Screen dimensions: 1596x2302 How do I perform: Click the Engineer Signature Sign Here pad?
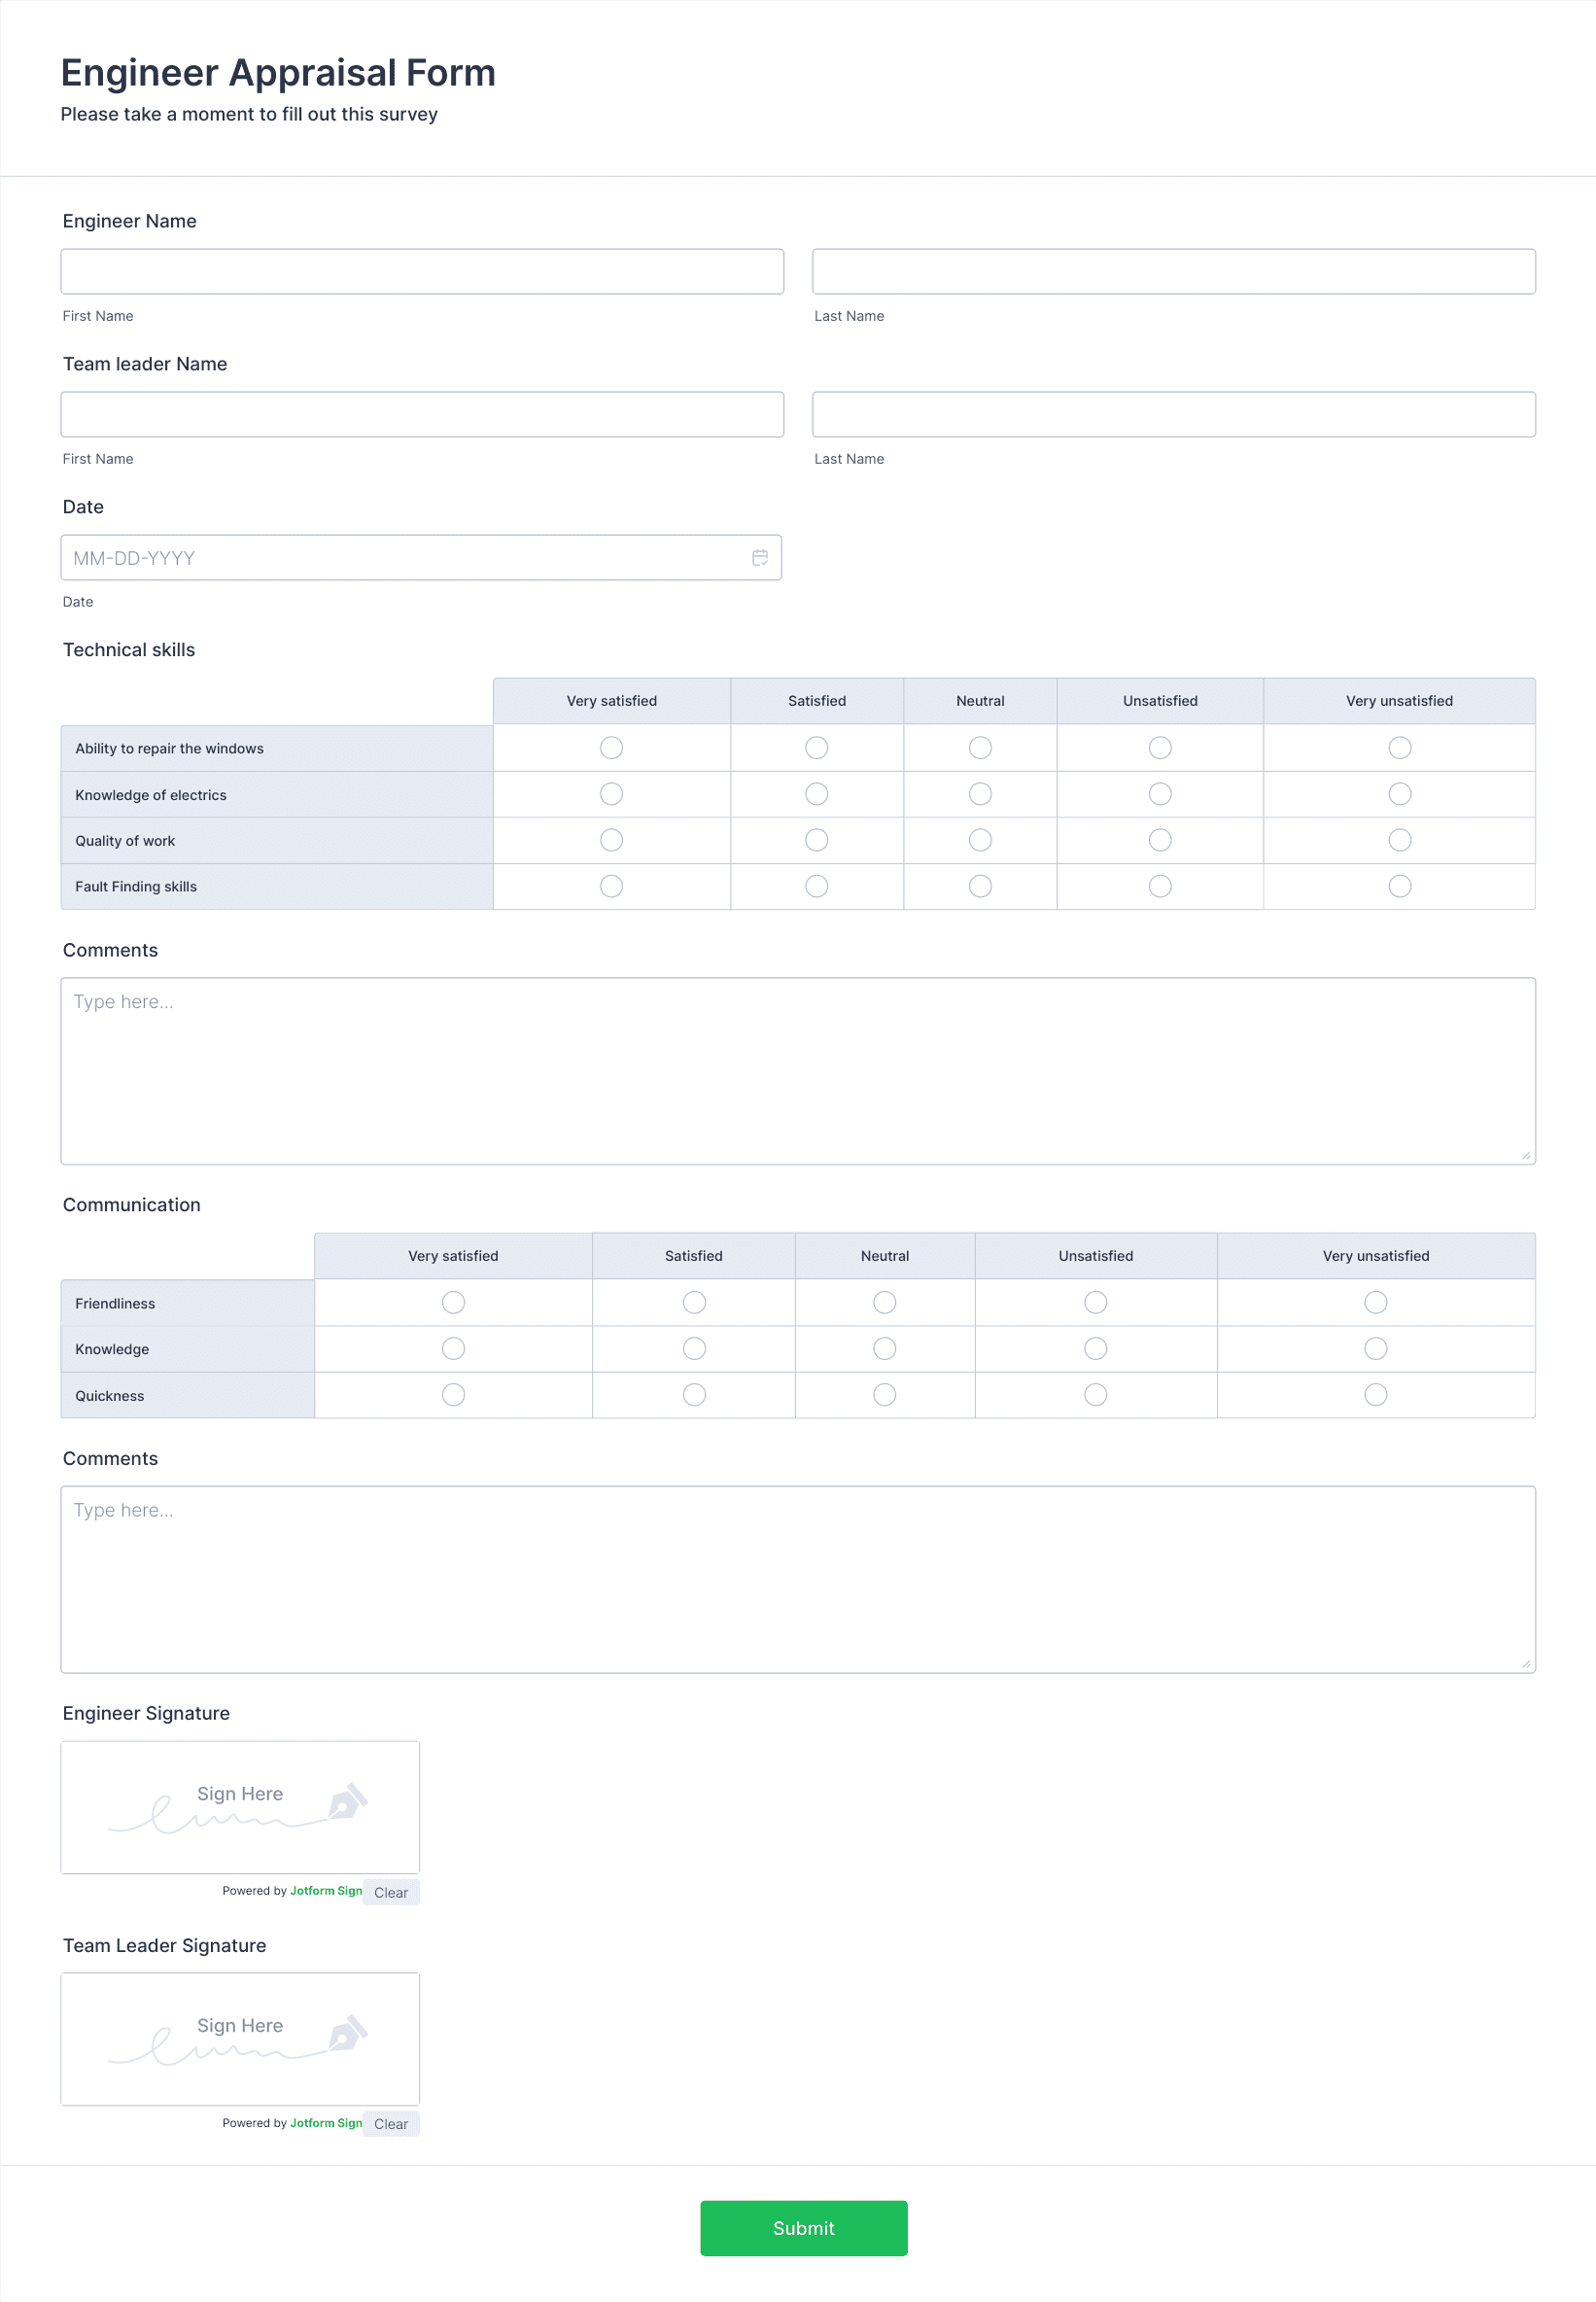point(240,1807)
